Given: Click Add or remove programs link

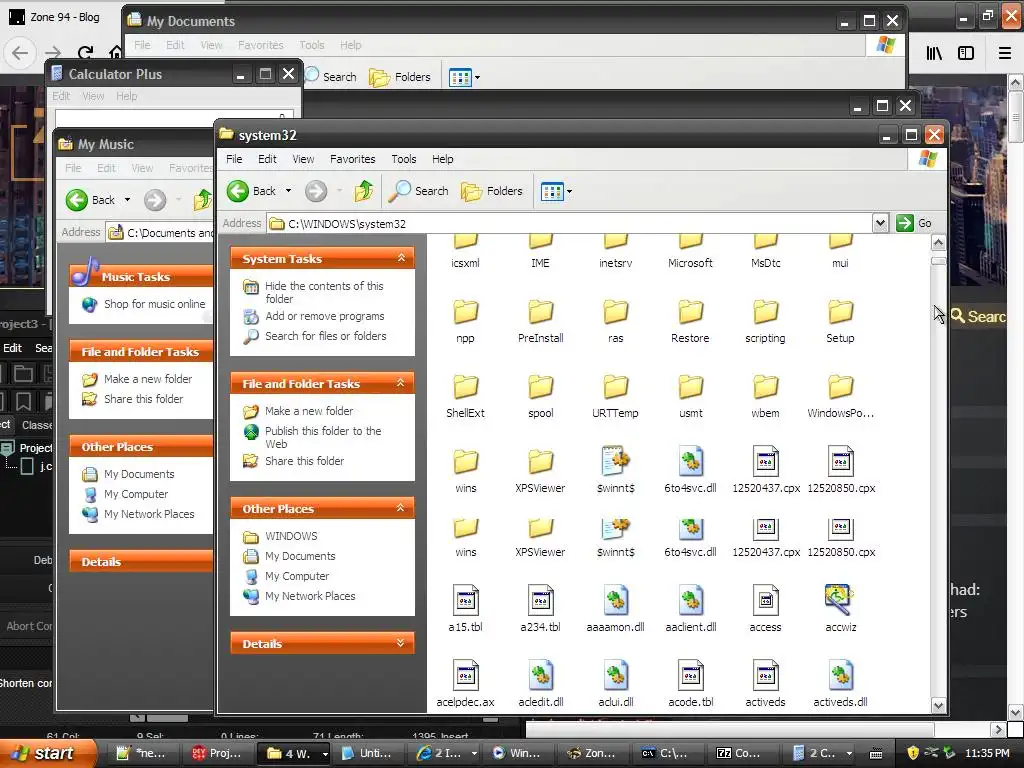Looking at the screenshot, I should [325, 316].
